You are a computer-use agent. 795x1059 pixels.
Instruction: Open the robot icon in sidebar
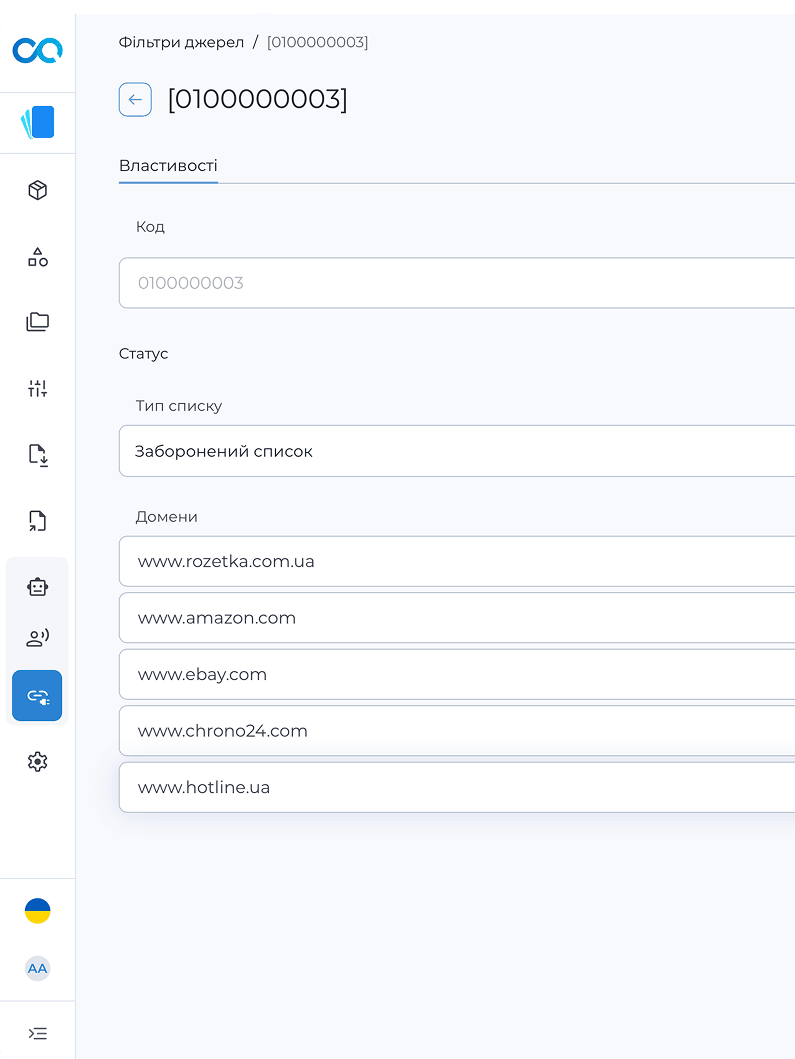click(37, 587)
